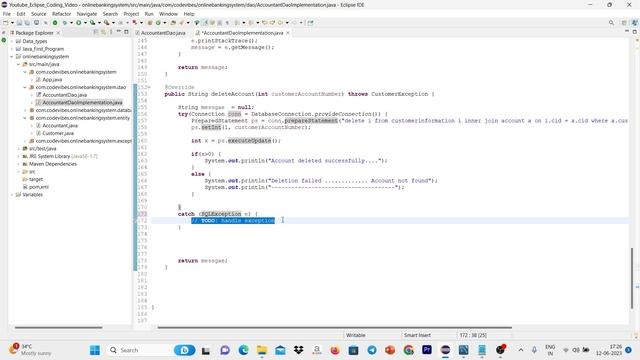
Task: Click Open Perspective icon at top right
Action: (x=624, y=23)
